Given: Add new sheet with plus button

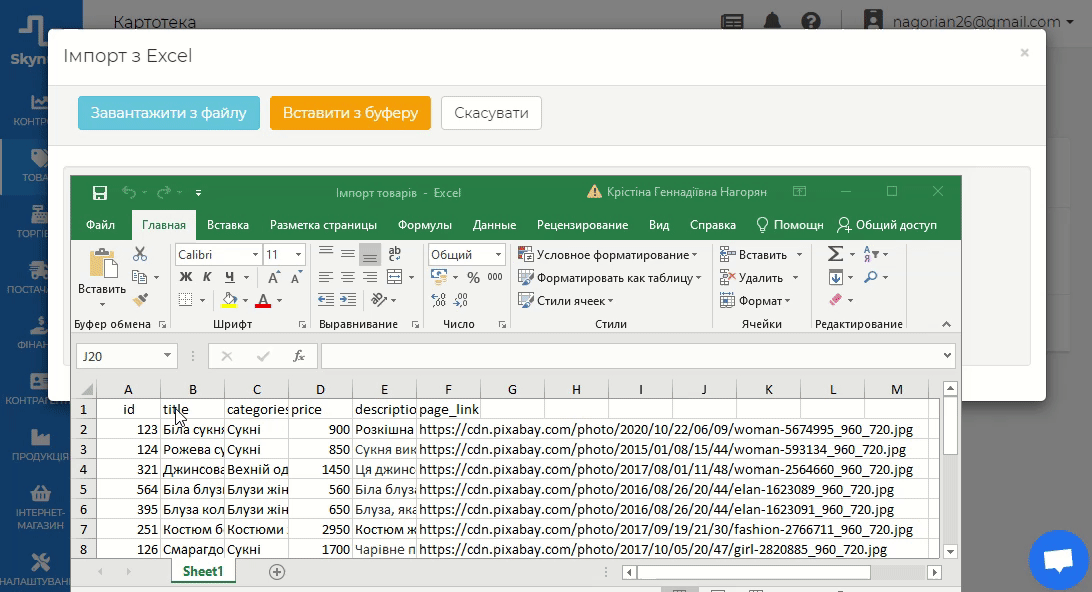Looking at the screenshot, I should [276, 572].
